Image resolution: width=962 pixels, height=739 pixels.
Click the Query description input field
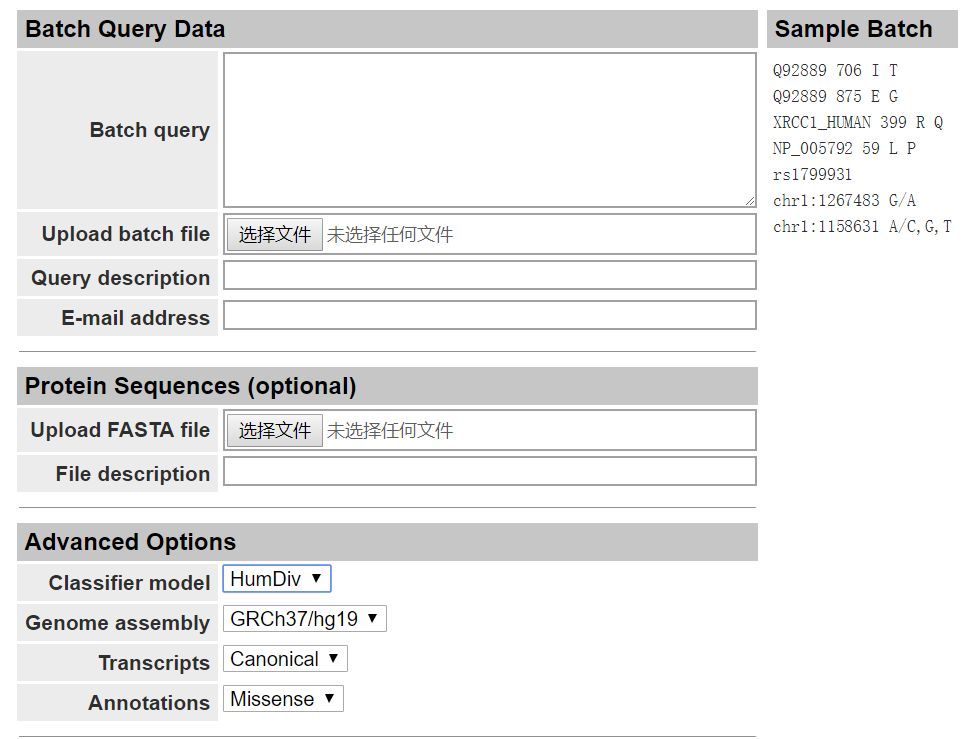(489, 276)
